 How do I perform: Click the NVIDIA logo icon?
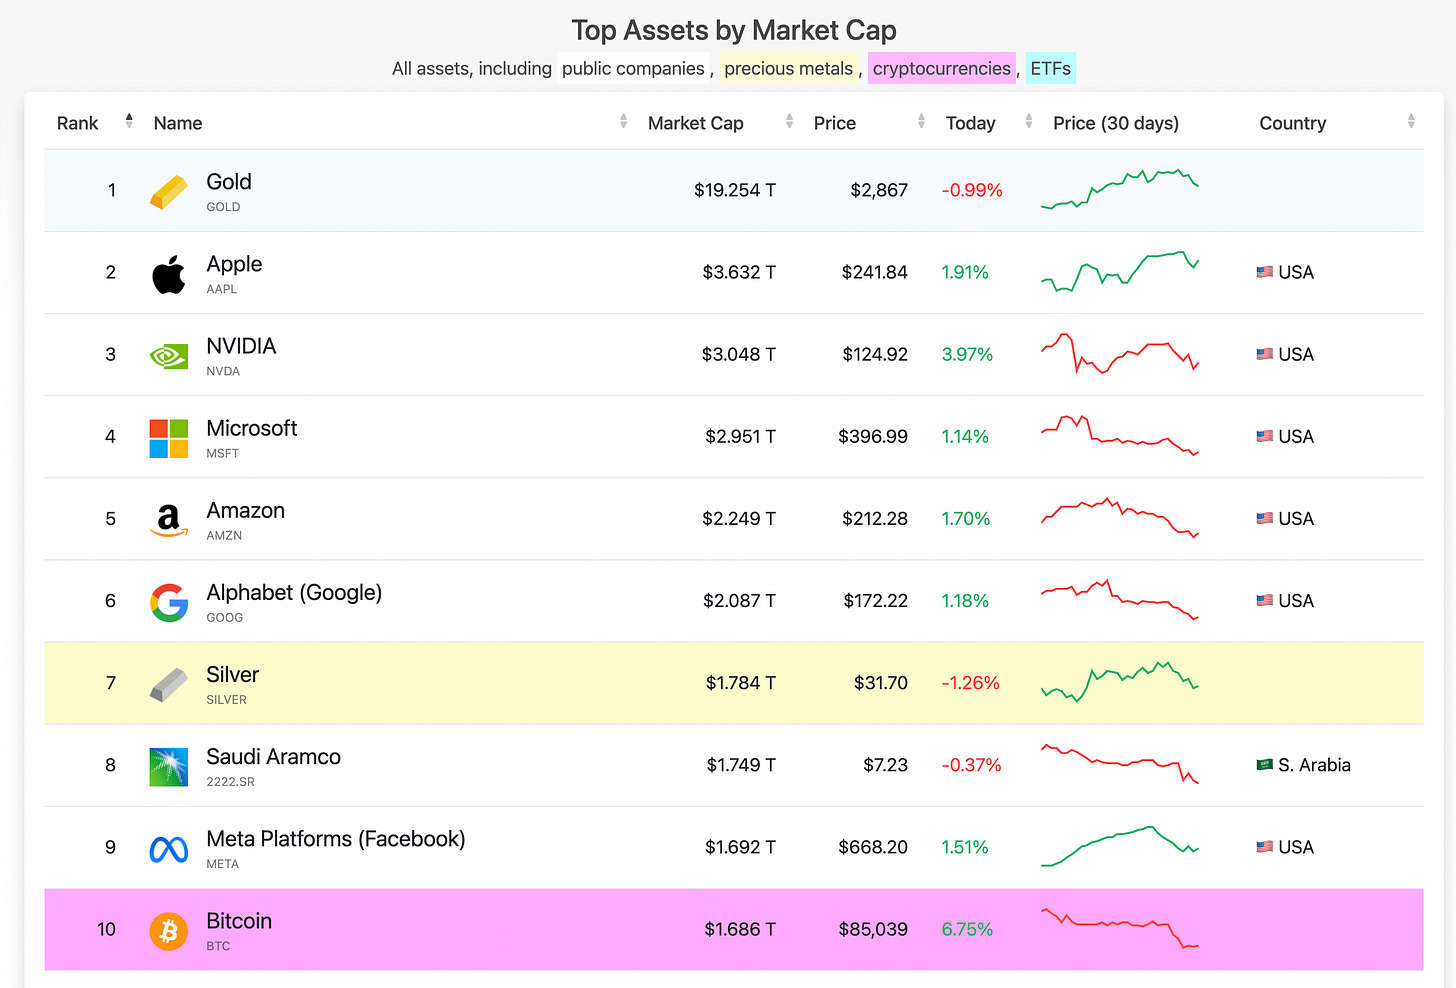tap(169, 356)
